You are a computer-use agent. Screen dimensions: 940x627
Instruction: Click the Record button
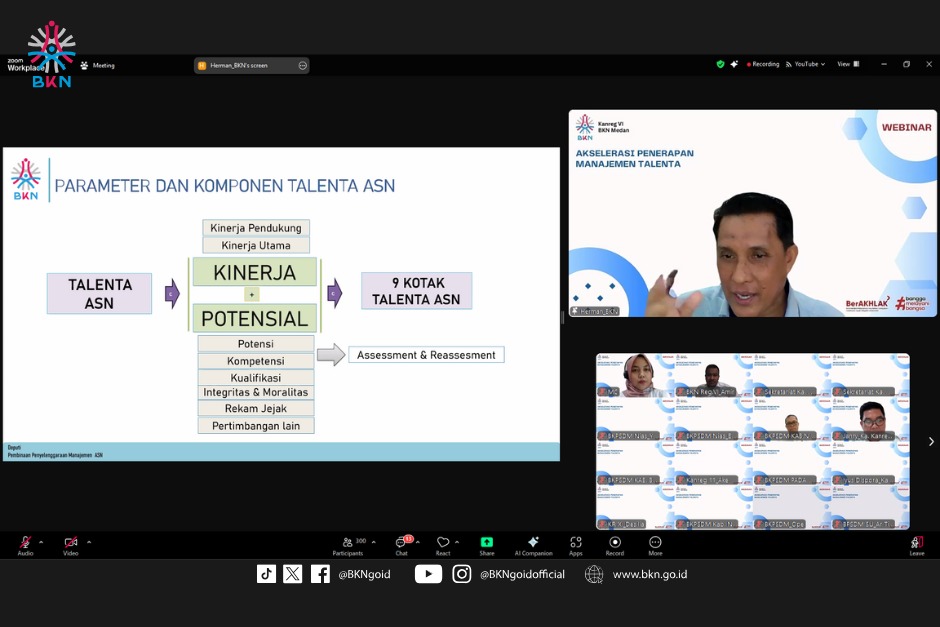click(x=615, y=543)
